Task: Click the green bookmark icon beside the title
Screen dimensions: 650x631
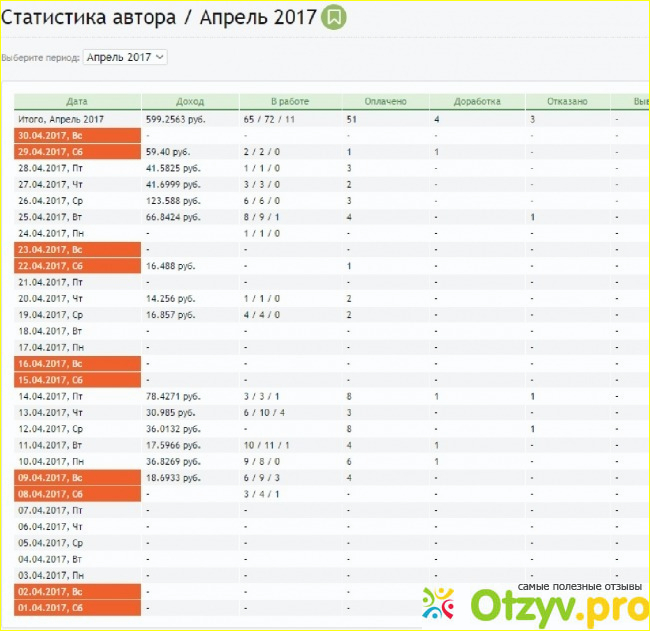Action: point(335,17)
